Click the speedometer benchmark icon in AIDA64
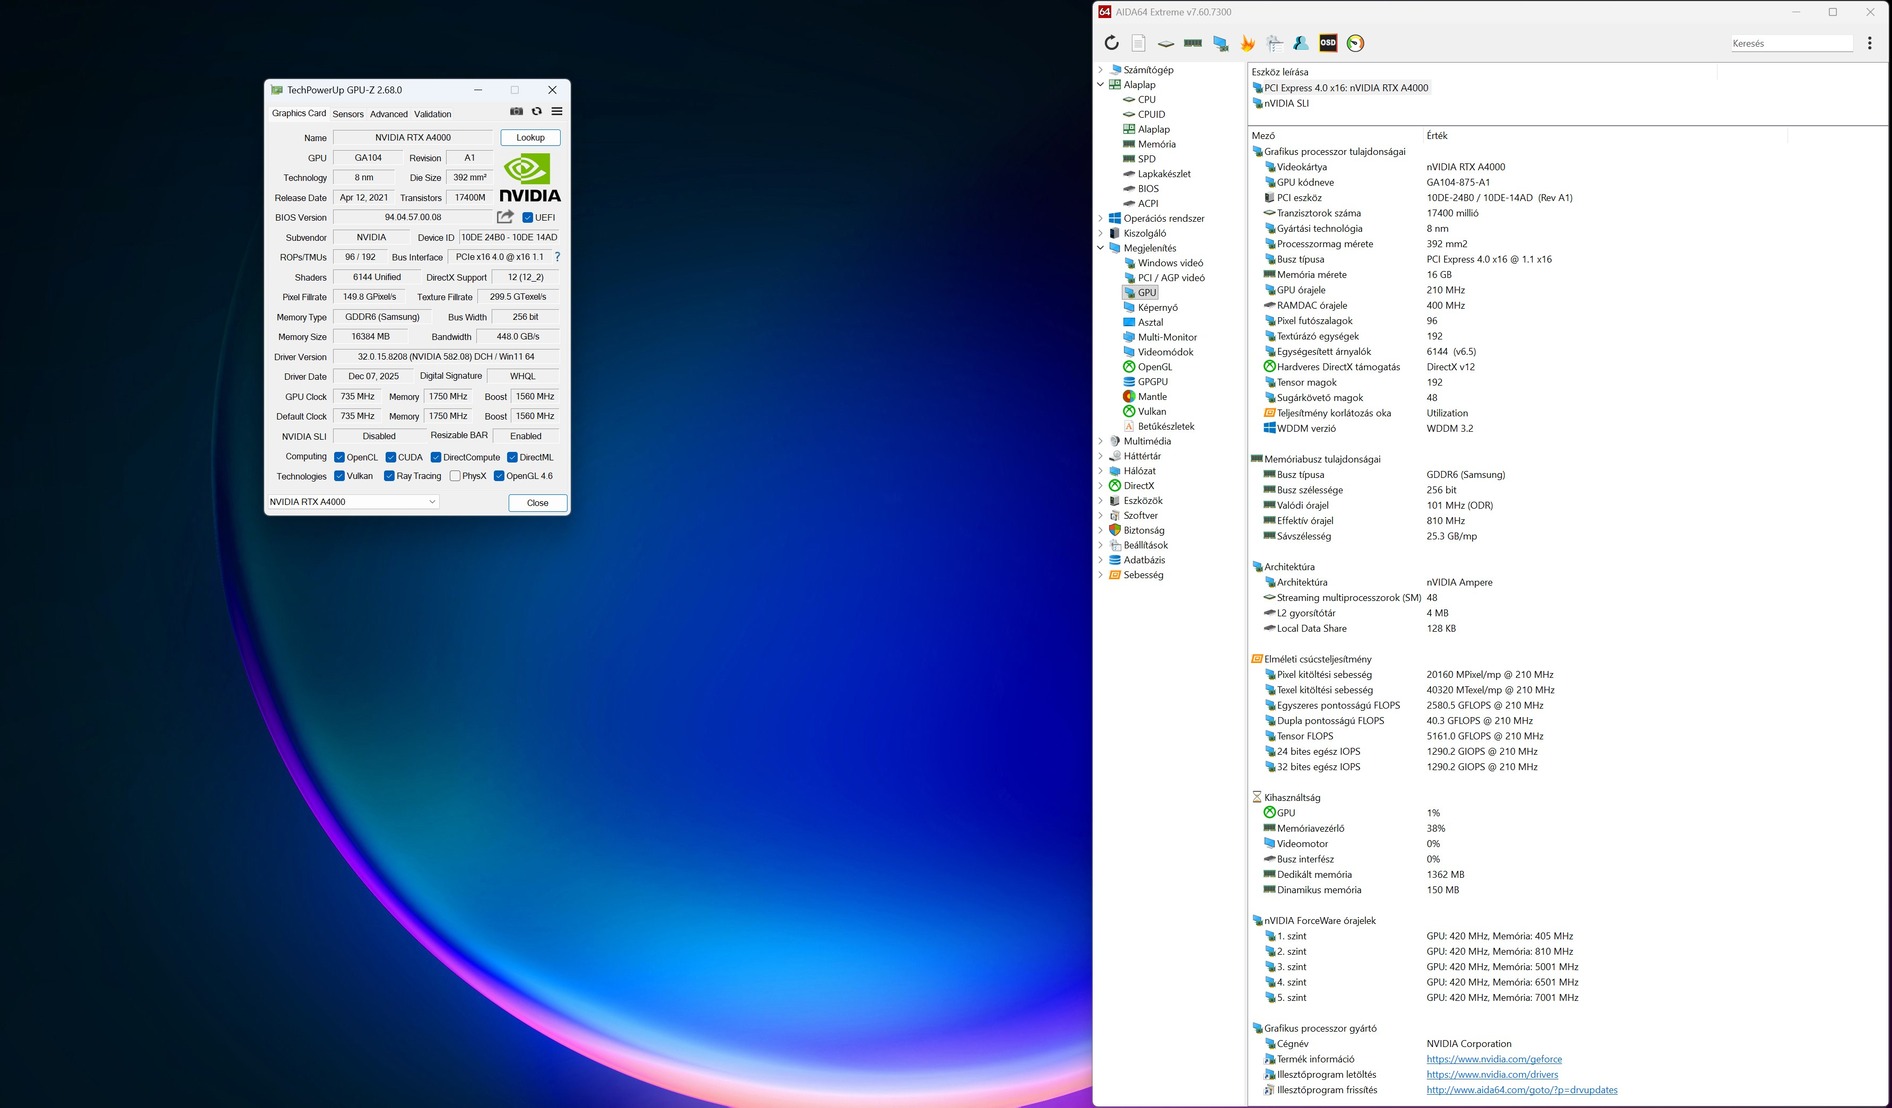 pyautogui.click(x=1355, y=43)
